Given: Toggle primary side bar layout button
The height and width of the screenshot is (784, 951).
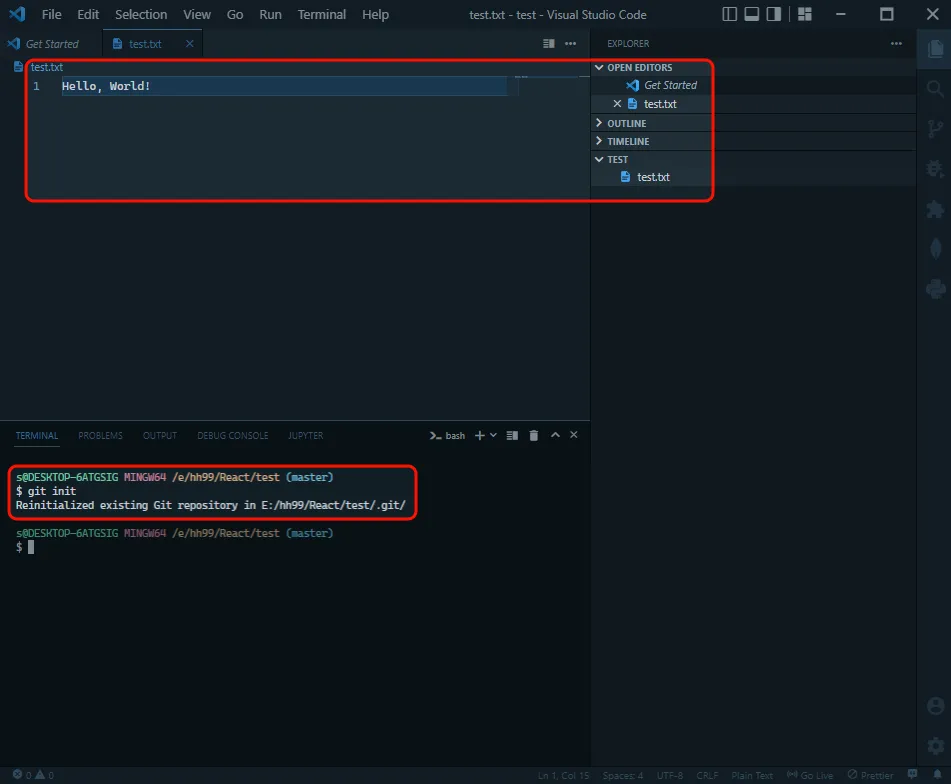Looking at the screenshot, I should click(x=730, y=14).
